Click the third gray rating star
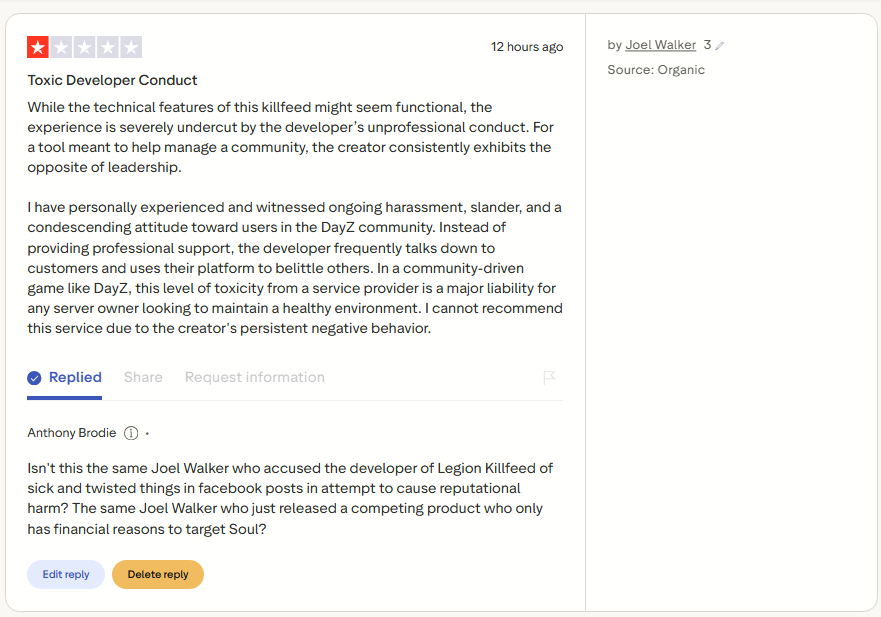Screen dimensions: 881x617 (84, 47)
